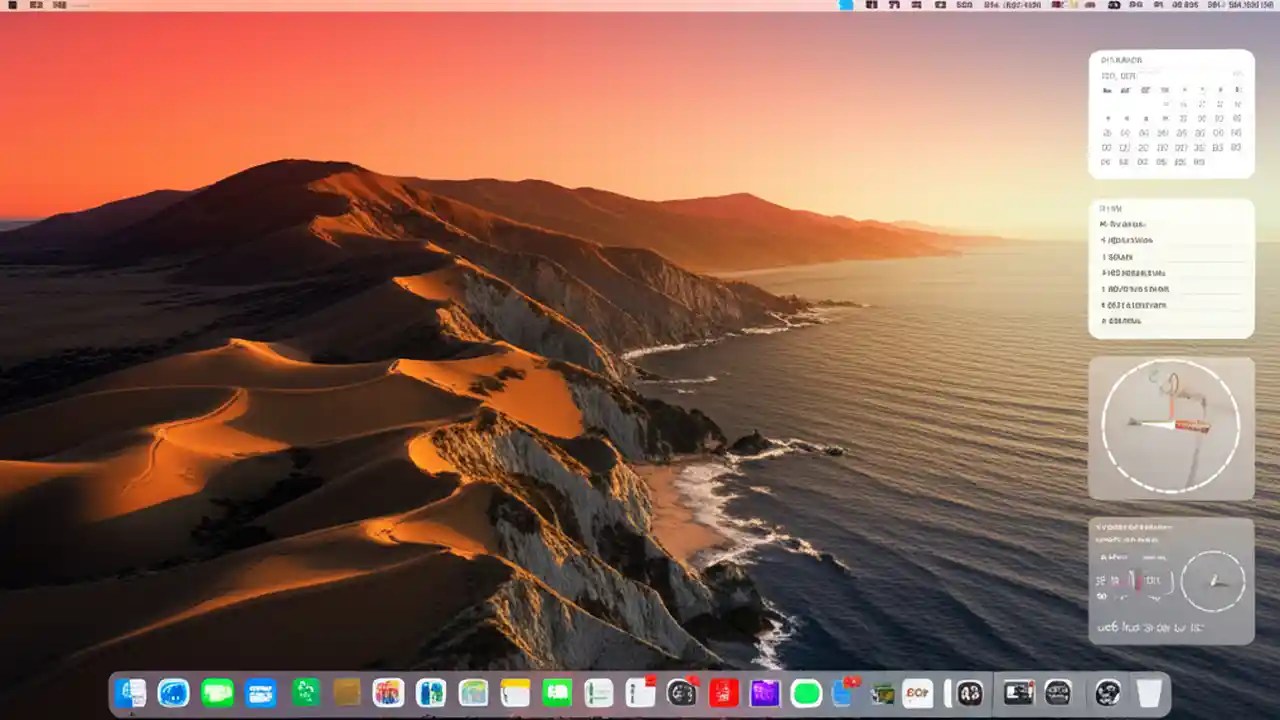Image resolution: width=1280 pixels, height=720 pixels.
Task: Launch Safari from the Dock
Action: tap(173, 691)
